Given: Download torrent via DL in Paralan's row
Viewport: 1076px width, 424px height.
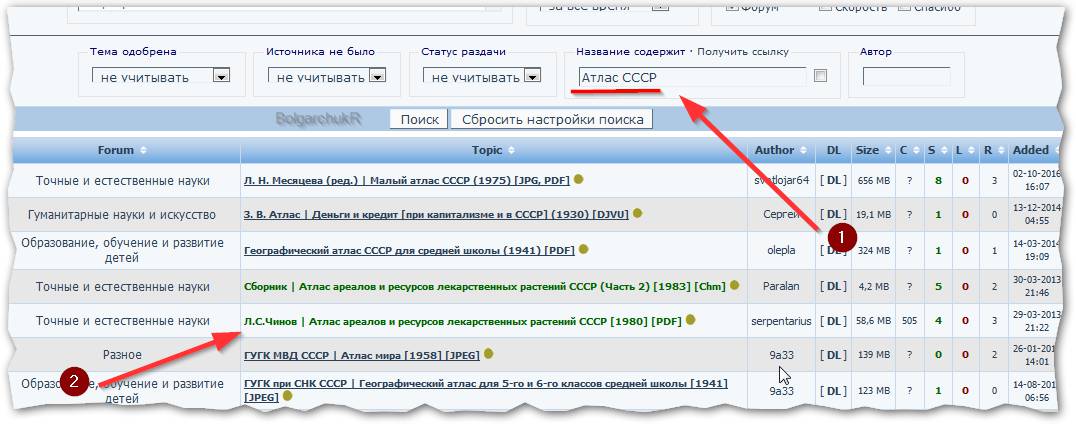Looking at the screenshot, I should point(833,286).
